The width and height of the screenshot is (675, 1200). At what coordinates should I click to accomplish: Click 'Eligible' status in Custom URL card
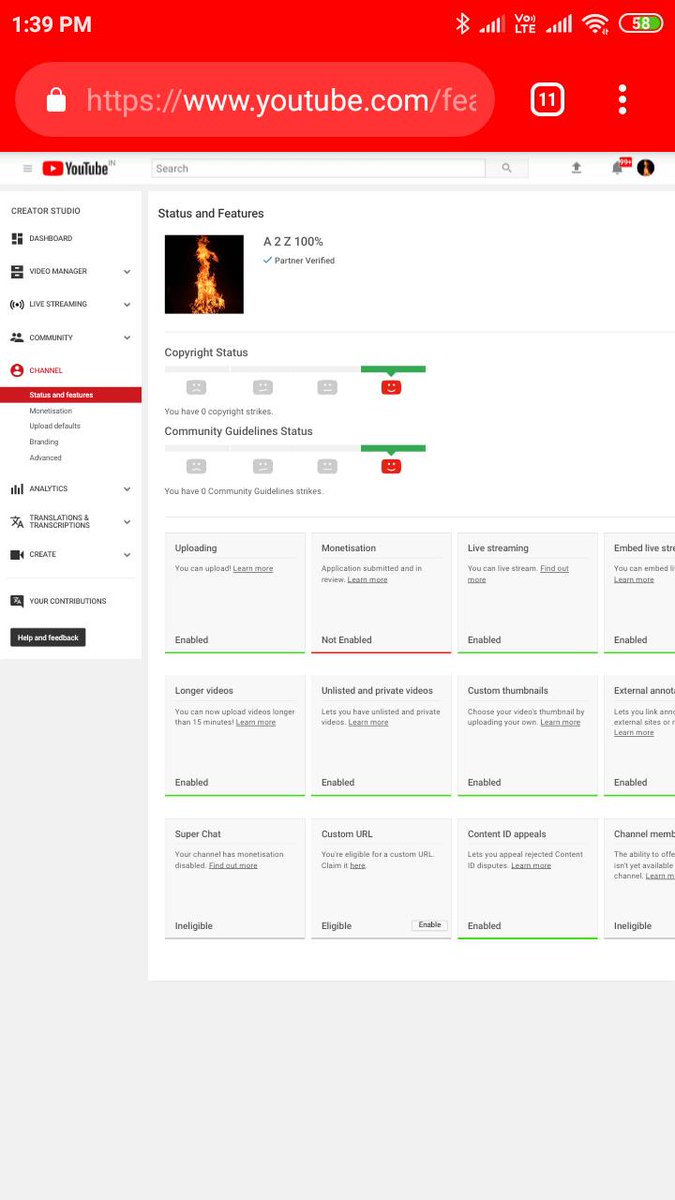click(336, 926)
